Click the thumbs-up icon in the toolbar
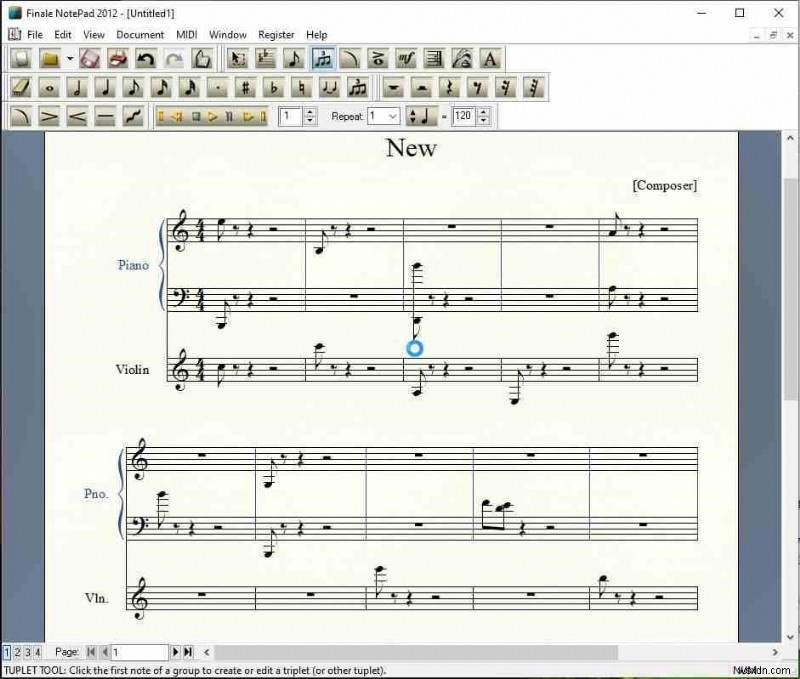This screenshot has width=800, height=679. (202, 59)
